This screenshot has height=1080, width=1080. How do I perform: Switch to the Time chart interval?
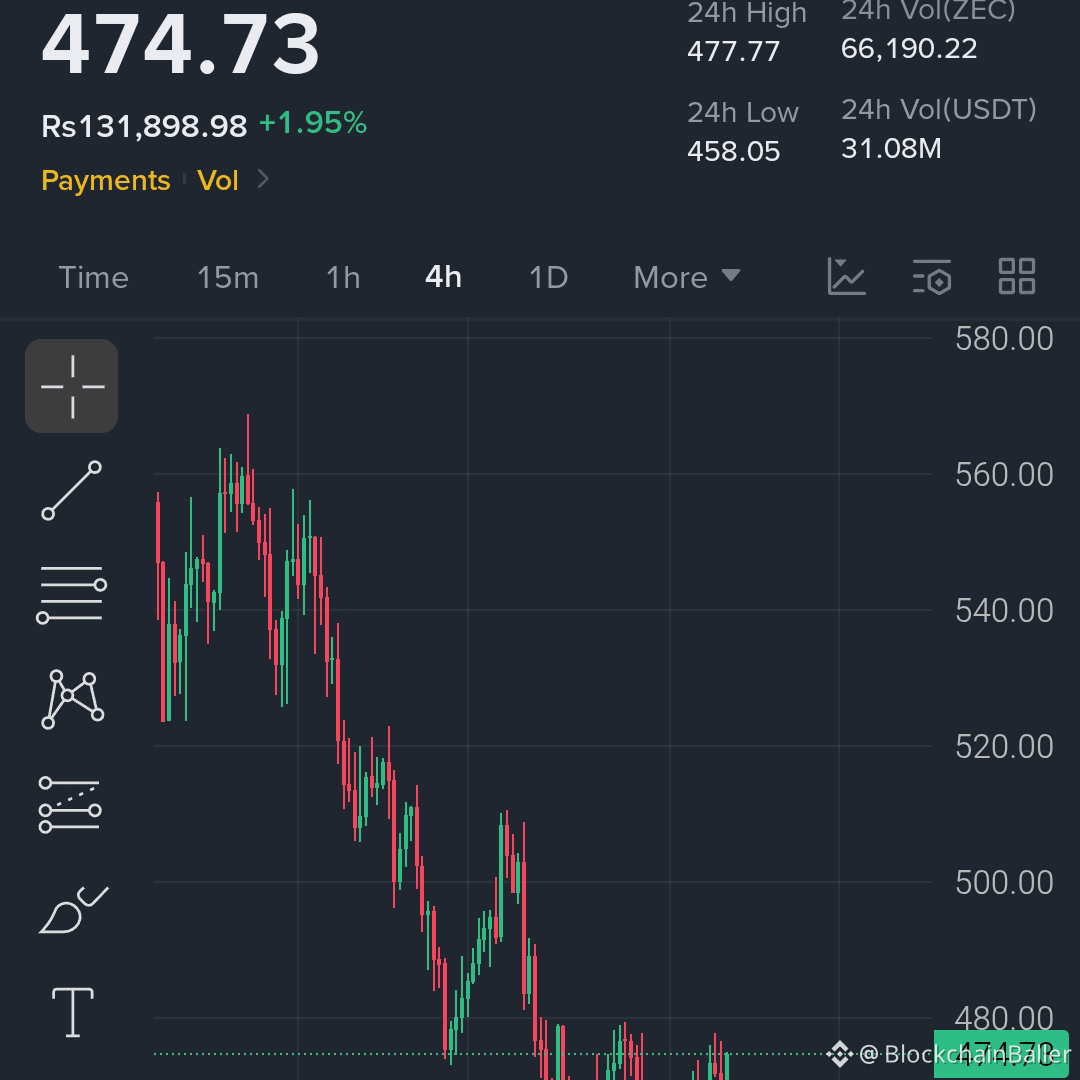pyautogui.click(x=94, y=278)
